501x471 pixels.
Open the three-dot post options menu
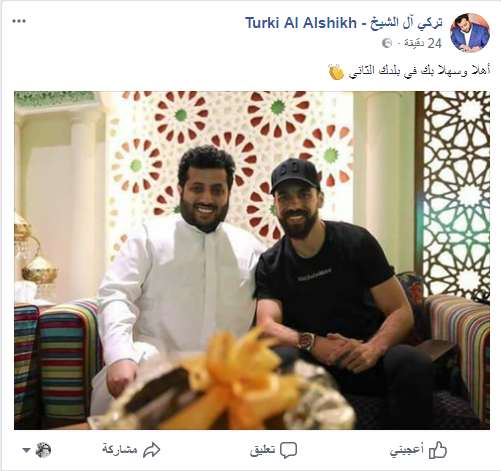19,21
